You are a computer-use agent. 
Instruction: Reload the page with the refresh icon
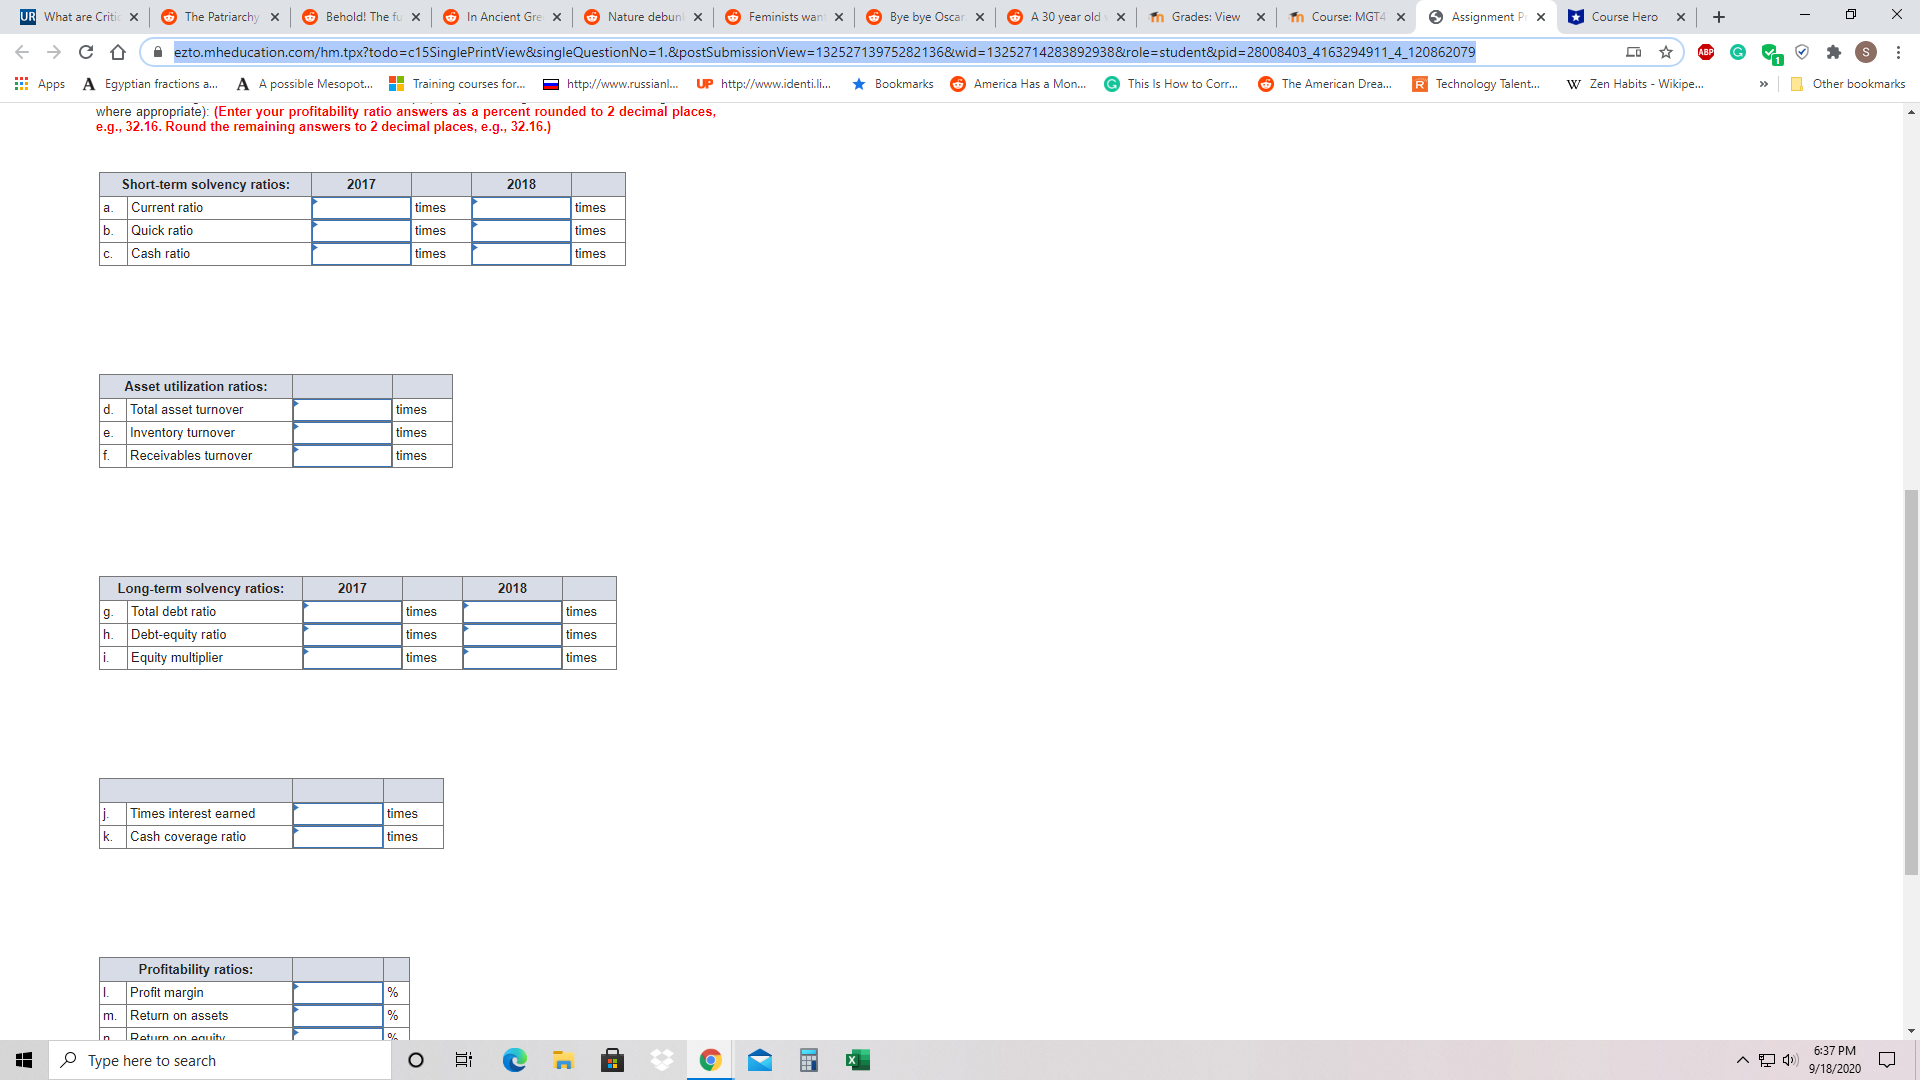point(85,52)
